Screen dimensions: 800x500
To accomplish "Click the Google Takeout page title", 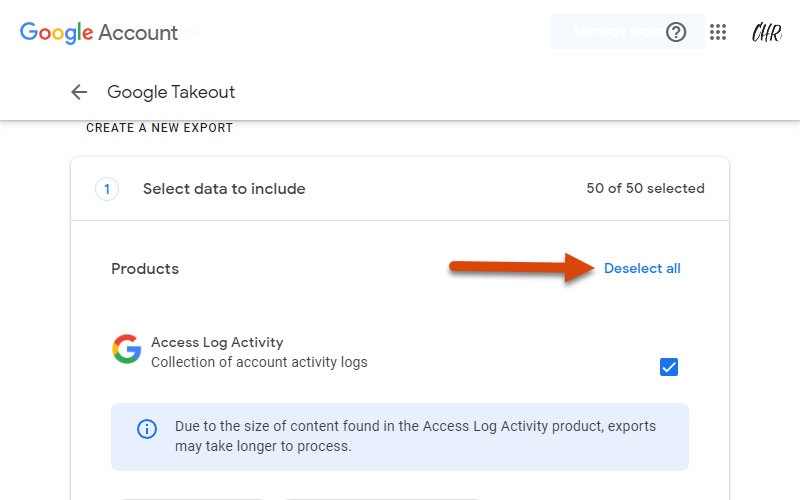I will pos(171,92).
